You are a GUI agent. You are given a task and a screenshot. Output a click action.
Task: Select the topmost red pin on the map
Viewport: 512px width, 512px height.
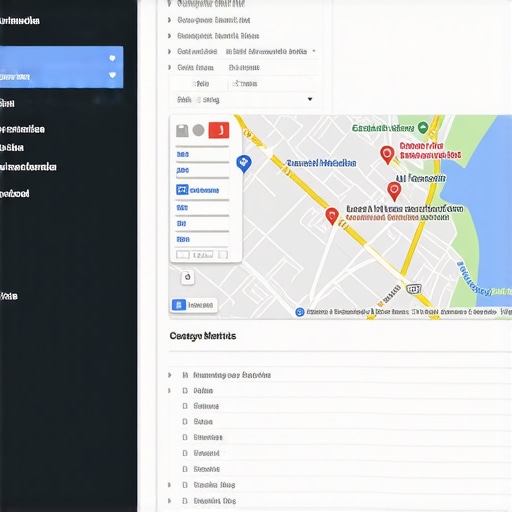387,155
